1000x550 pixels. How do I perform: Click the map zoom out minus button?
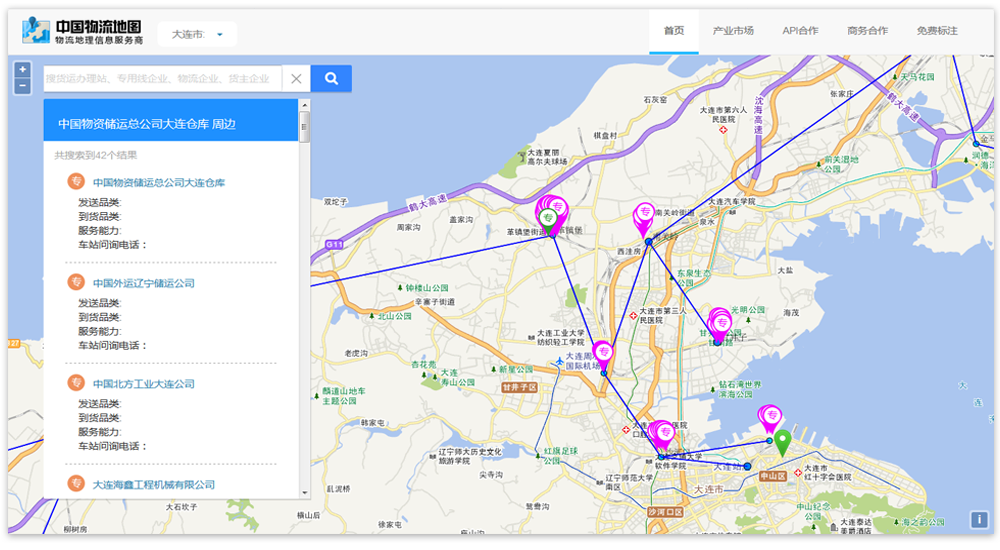tap(22, 85)
